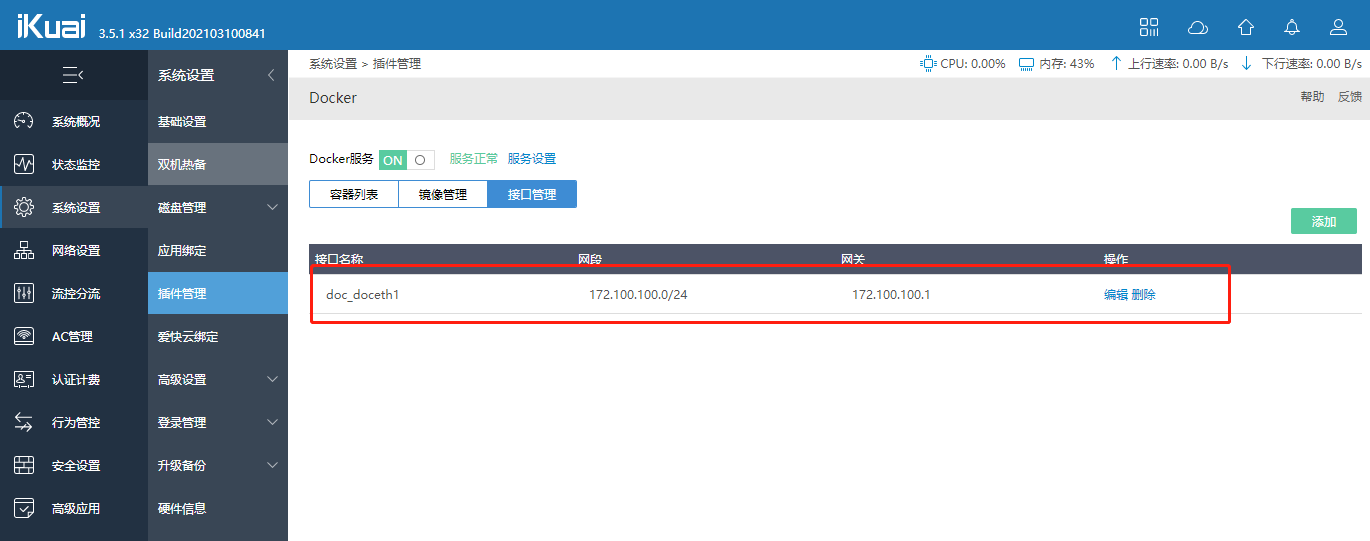Collapse the 系统设置 panel chevron

[x=270, y=76]
